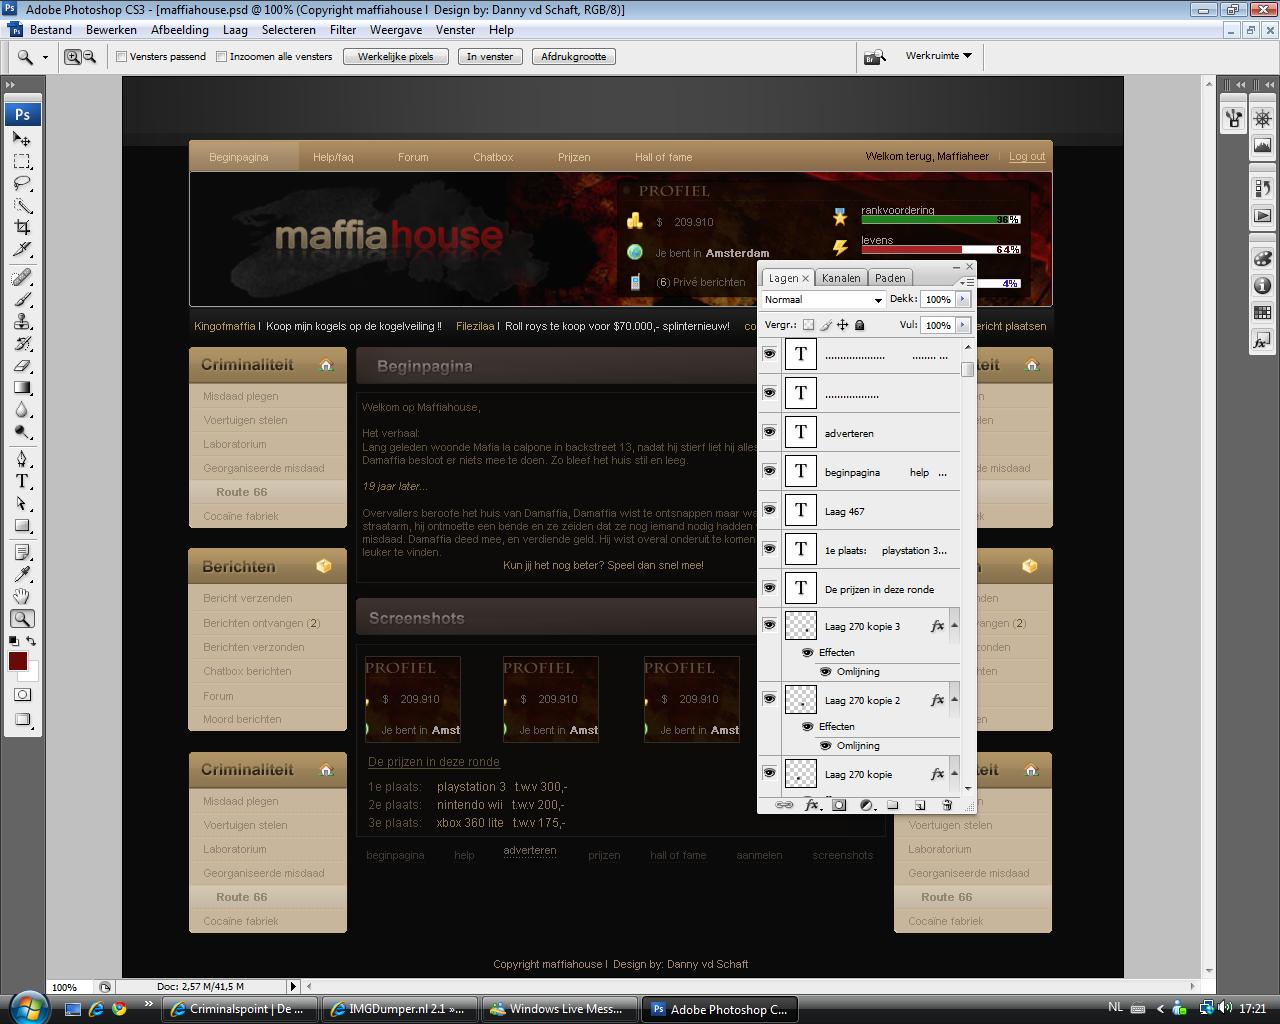Click the 'Werkelijke pixels' button
The height and width of the screenshot is (1024, 1280).
(396, 57)
